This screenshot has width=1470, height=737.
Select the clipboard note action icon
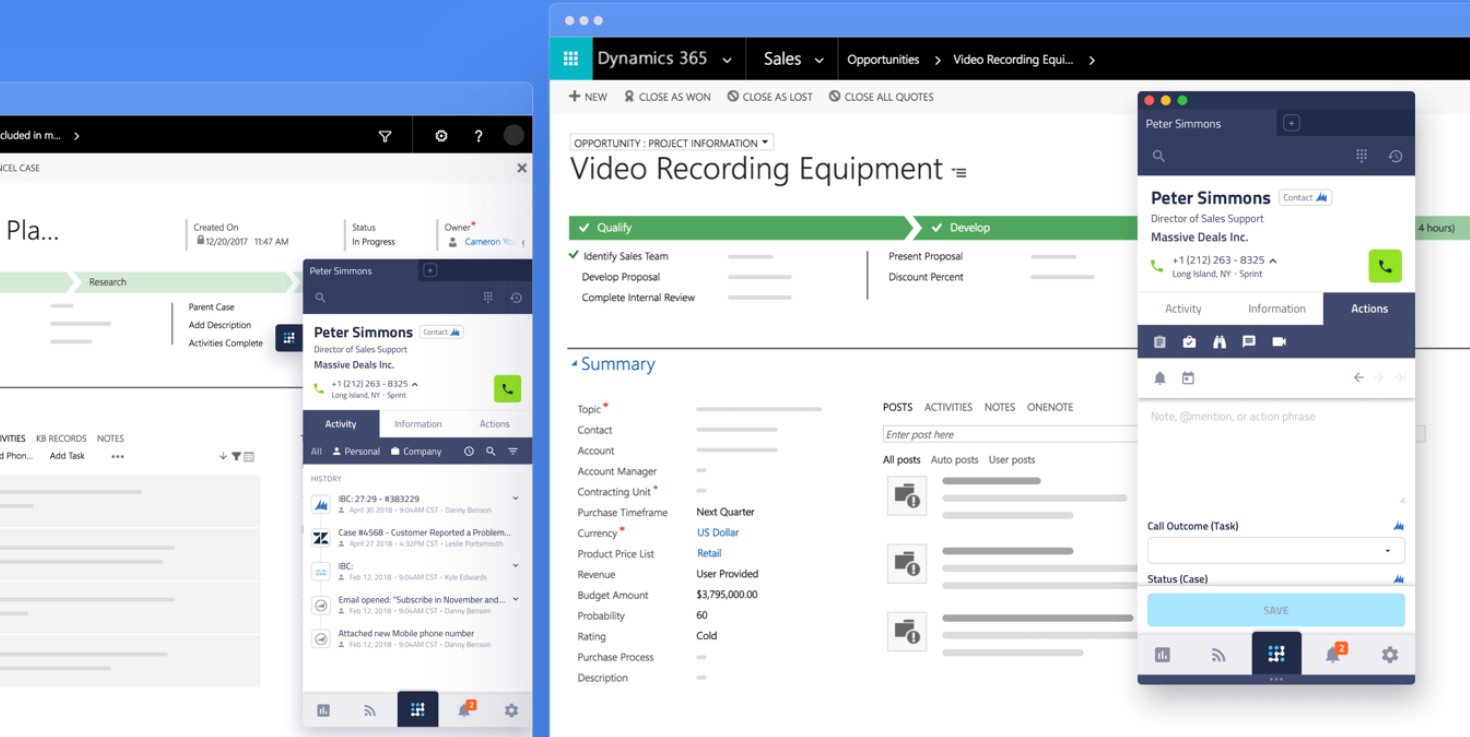pos(1160,342)
